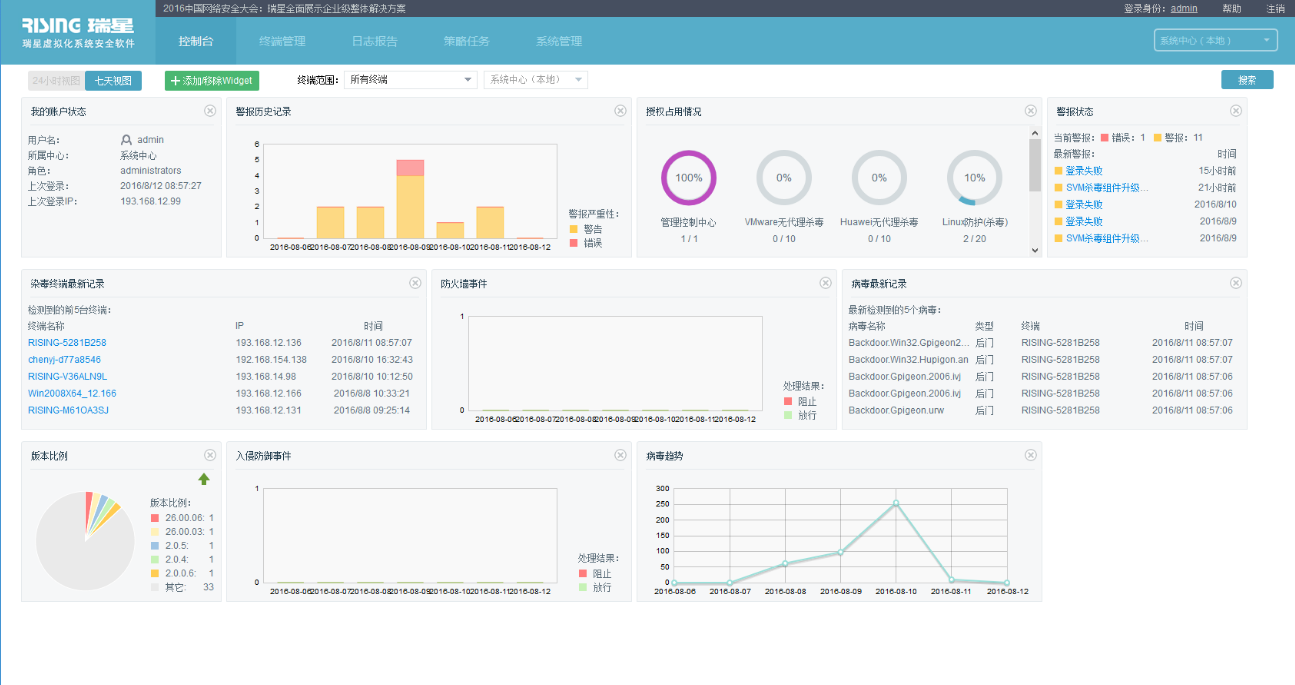Close the 版本比例 widget
This screenshot has height=685, width=1295.
click(210, 455)
